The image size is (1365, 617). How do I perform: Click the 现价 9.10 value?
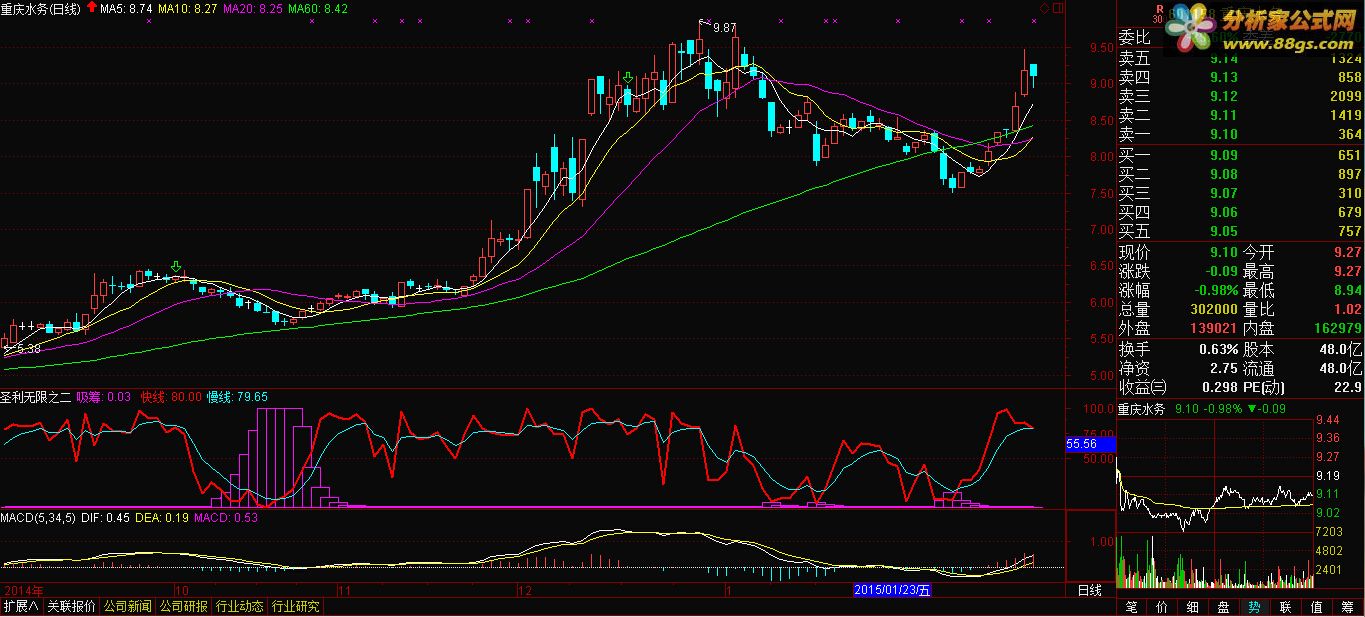(1222, 252)
